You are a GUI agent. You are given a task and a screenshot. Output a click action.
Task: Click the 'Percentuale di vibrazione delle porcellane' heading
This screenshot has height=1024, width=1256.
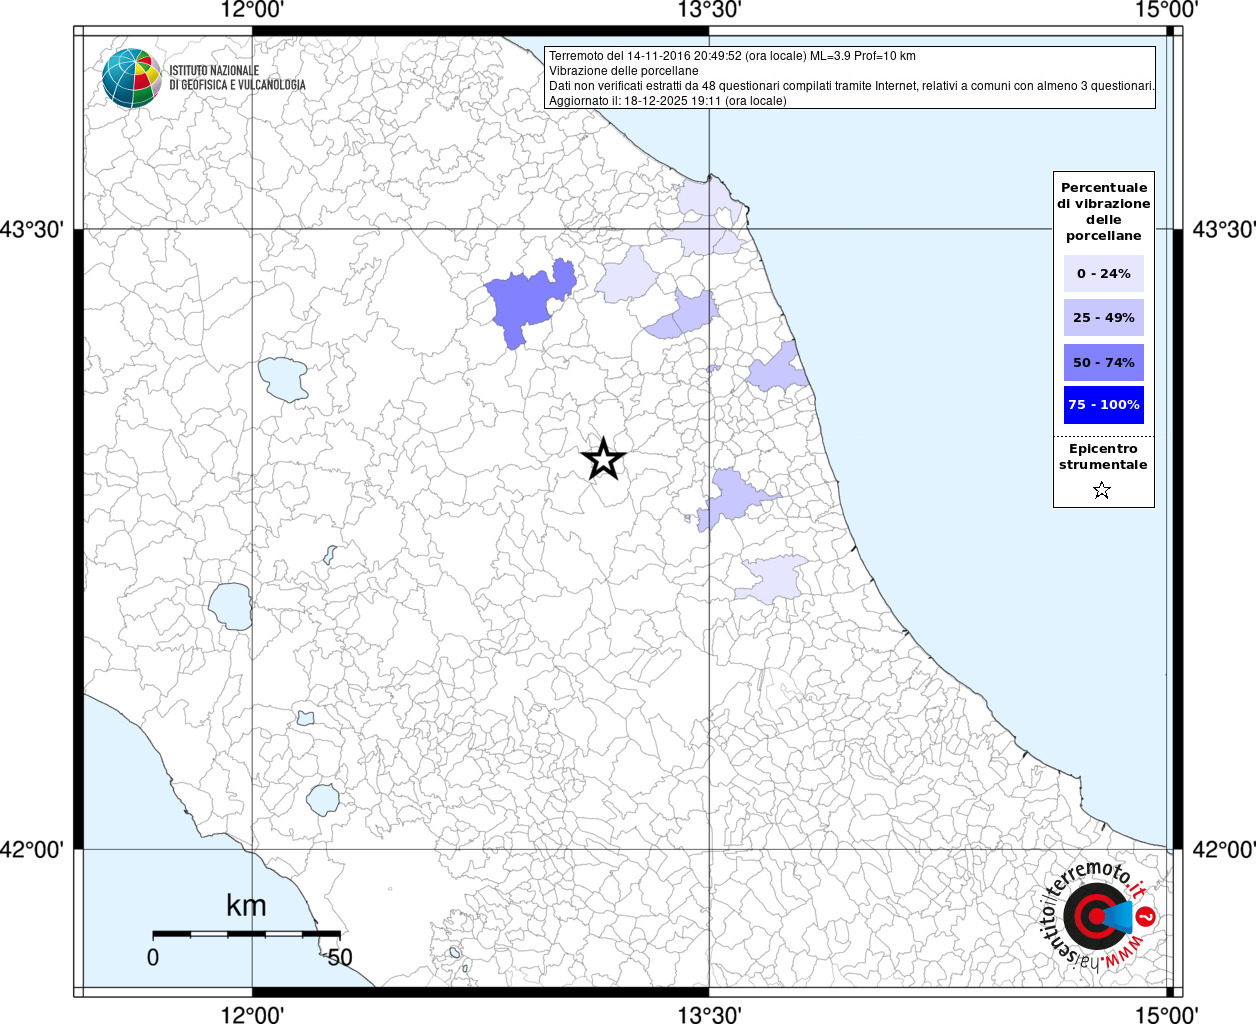1103,211
